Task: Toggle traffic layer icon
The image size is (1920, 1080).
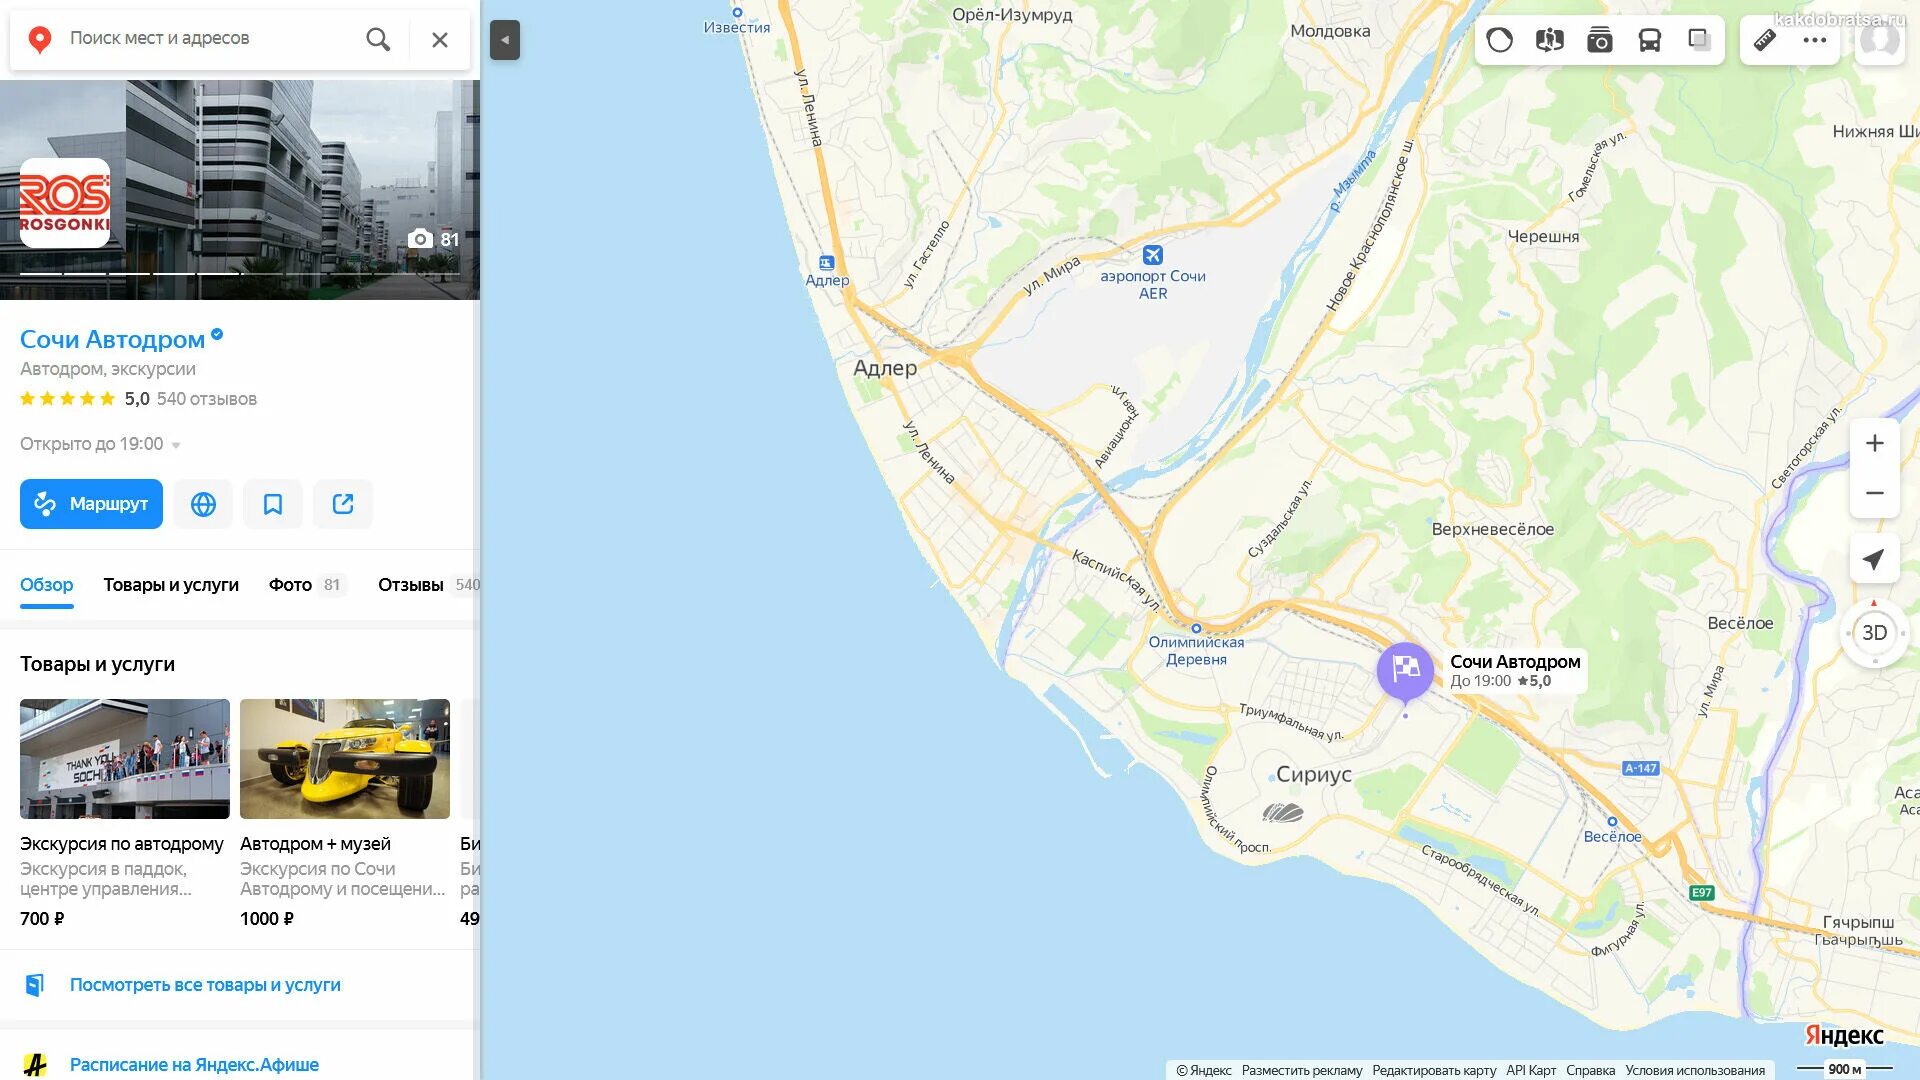Action: click(x=1500, y=40)
